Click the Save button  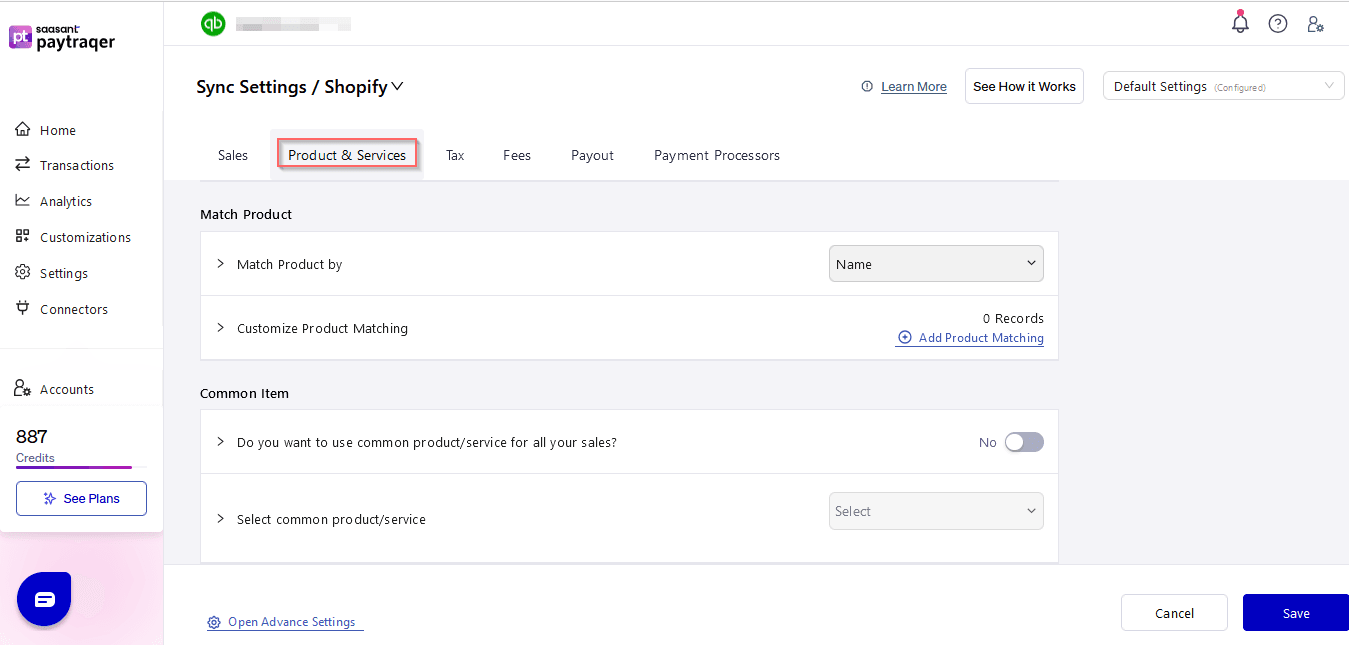pos(1295,613)
